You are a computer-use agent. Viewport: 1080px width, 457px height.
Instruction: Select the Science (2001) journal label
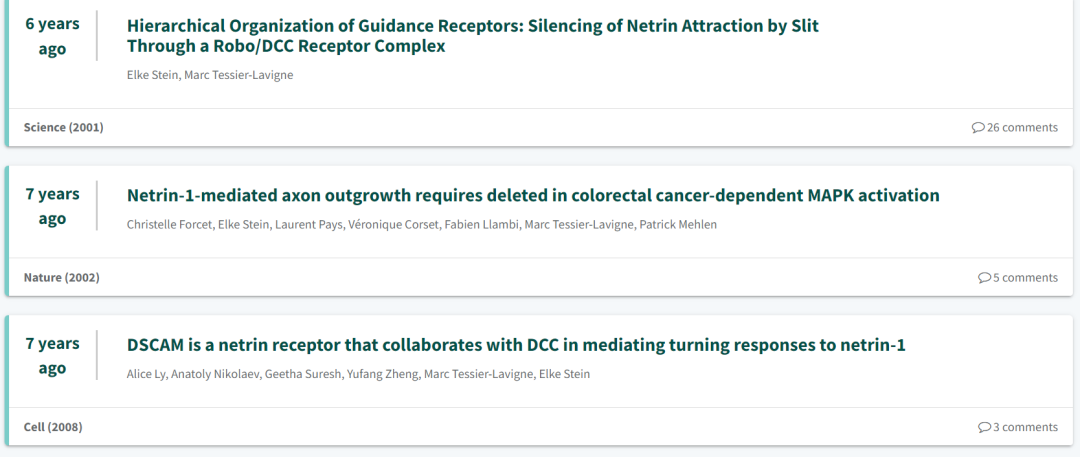(x=63, y=128)
